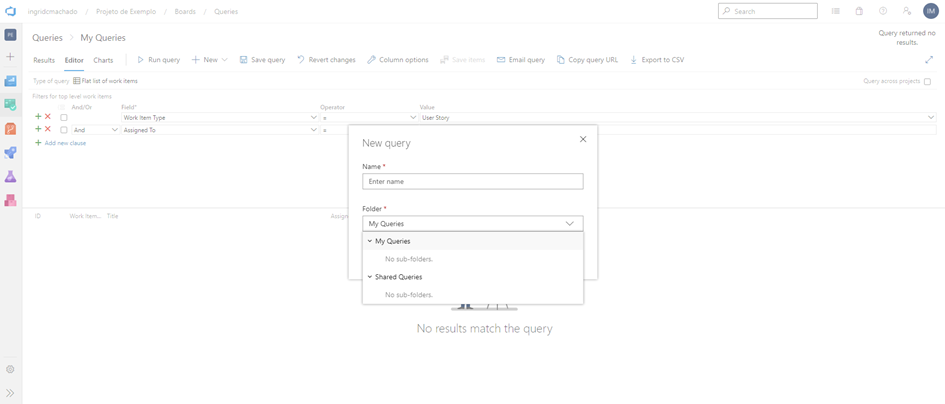Click Export to CSV

657,60
